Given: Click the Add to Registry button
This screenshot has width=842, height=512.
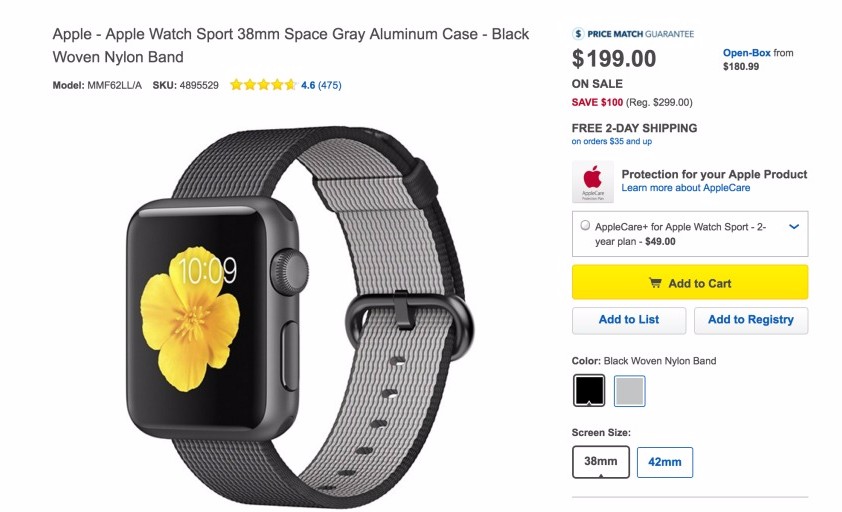Looking at the screenshot, I should 751,320.
